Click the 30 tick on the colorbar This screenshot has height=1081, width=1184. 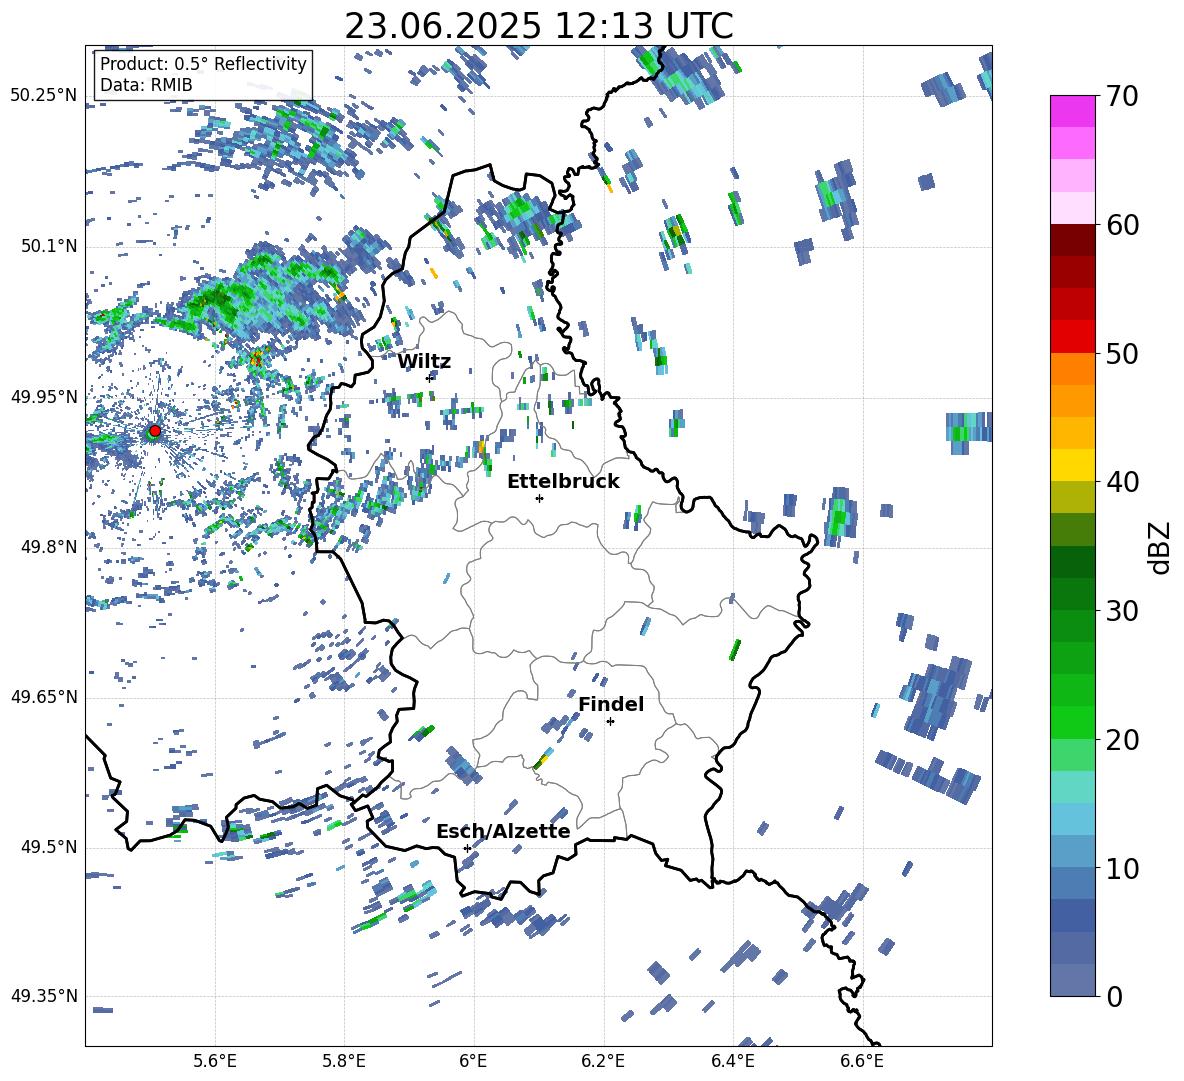pyautogui.click(x=1122, y=611)
